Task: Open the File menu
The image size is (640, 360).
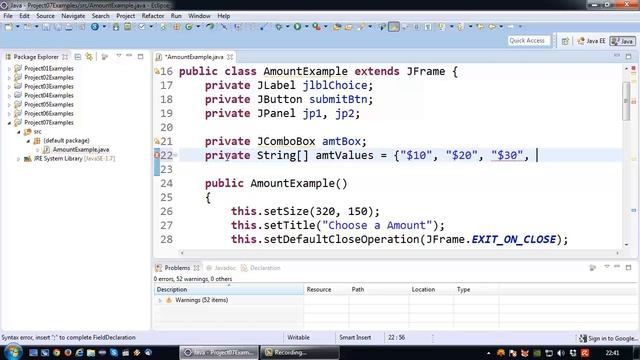Action: (8, 16)
